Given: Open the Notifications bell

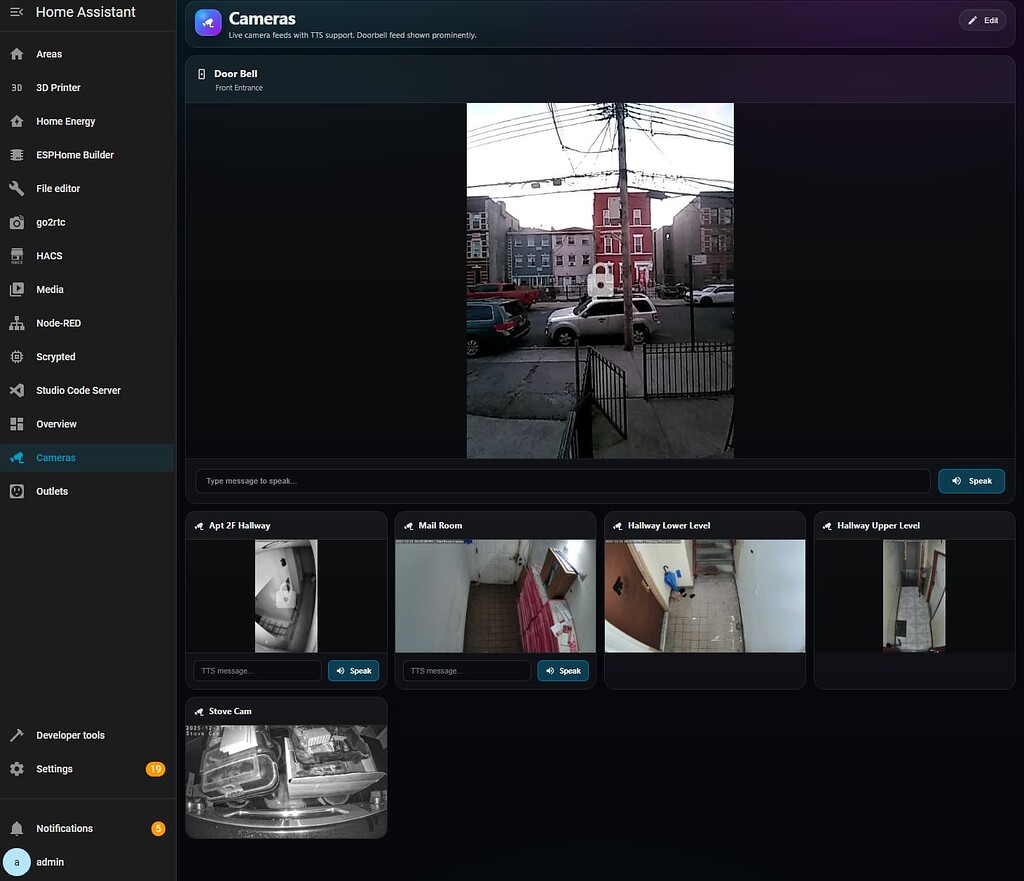Looking at the screenshot, I should coord(64,828).
